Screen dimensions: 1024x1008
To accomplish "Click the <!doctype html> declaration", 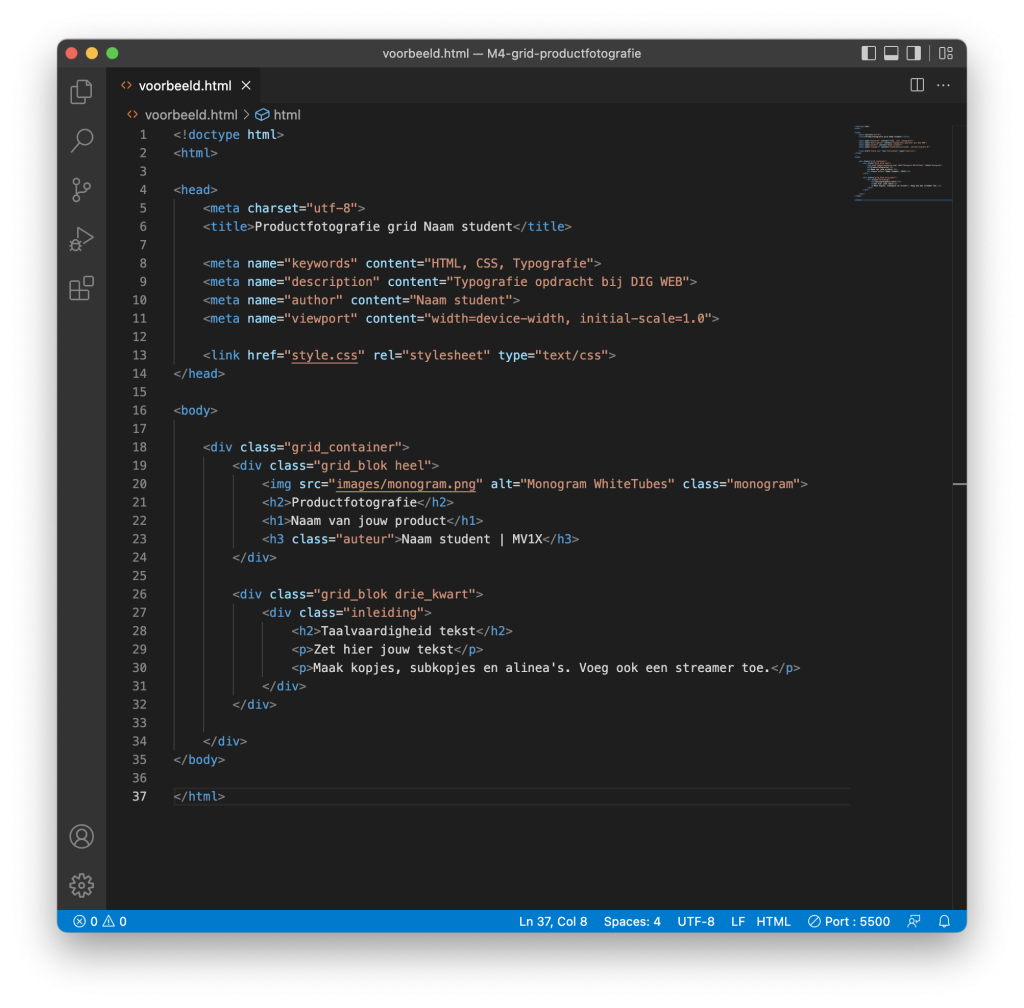I will (x=229, y=134).
